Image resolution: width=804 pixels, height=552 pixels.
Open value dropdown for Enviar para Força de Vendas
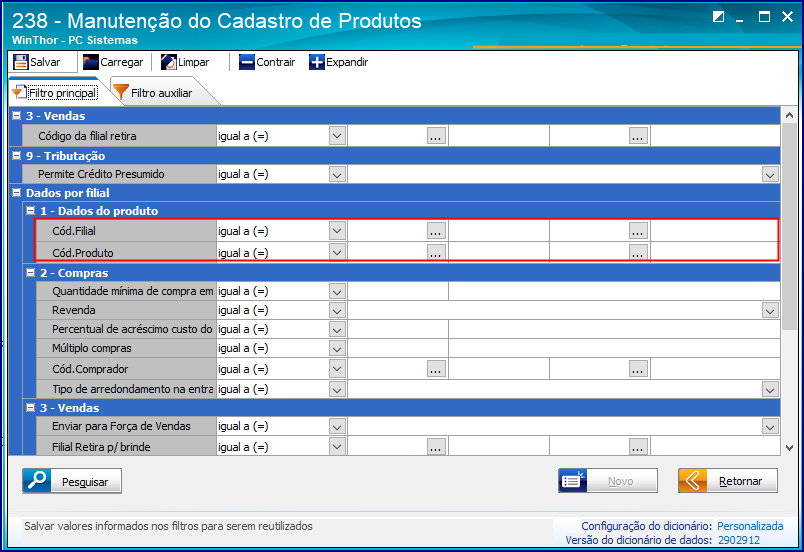click(770, 426)
